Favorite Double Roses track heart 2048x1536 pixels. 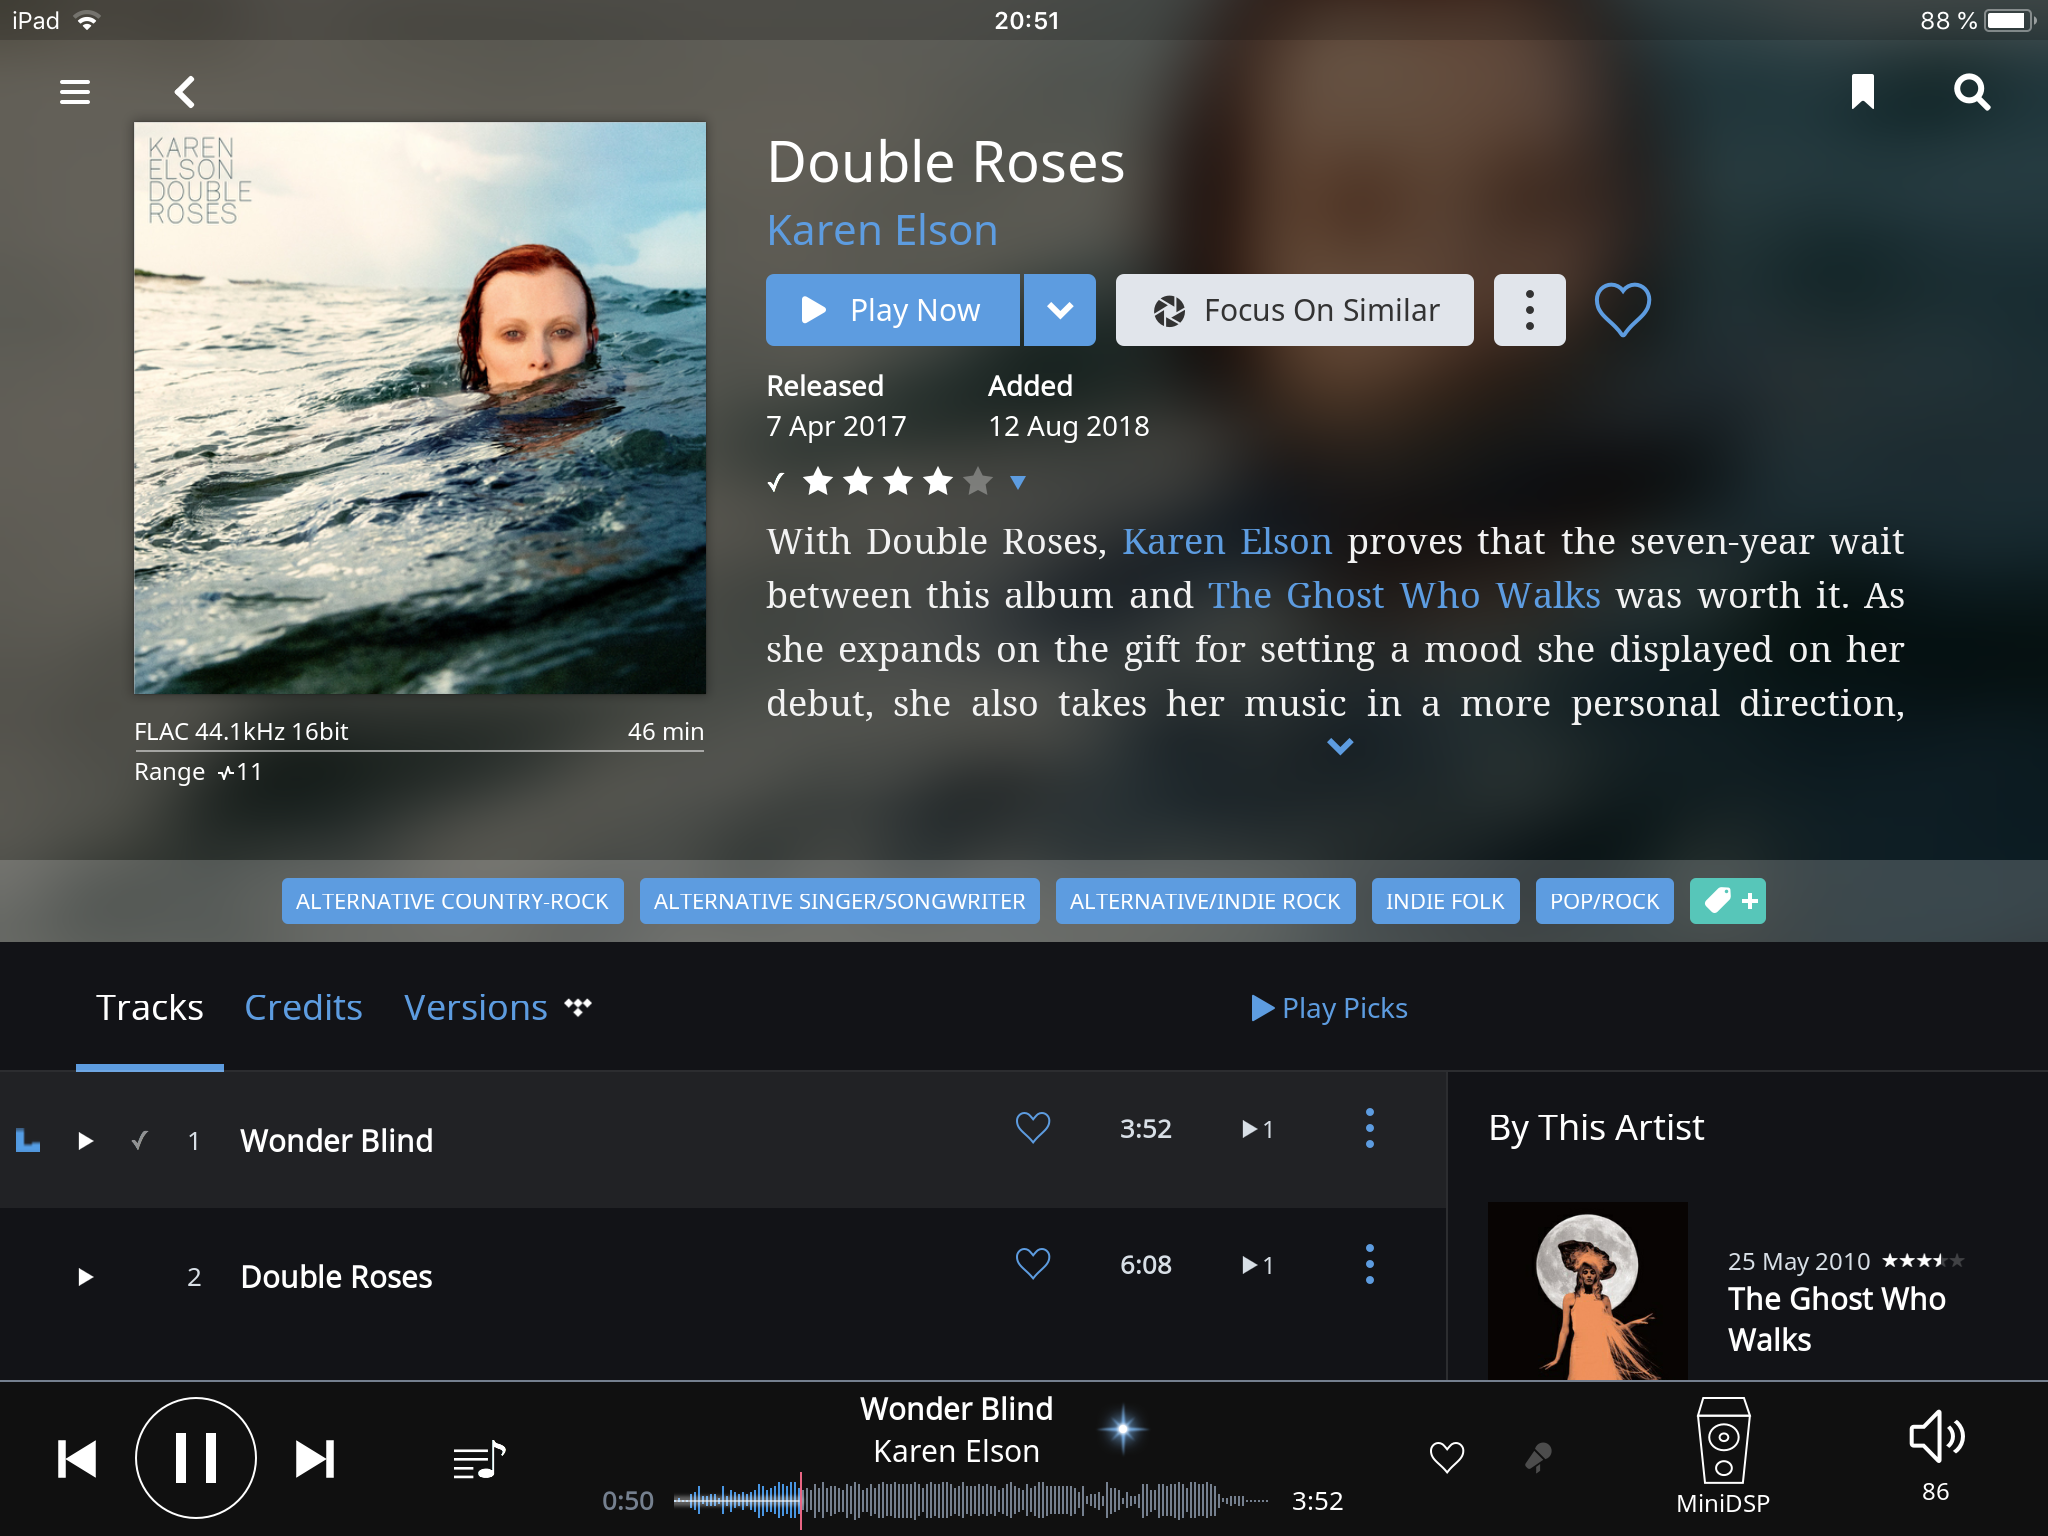pos(1033,1264)
